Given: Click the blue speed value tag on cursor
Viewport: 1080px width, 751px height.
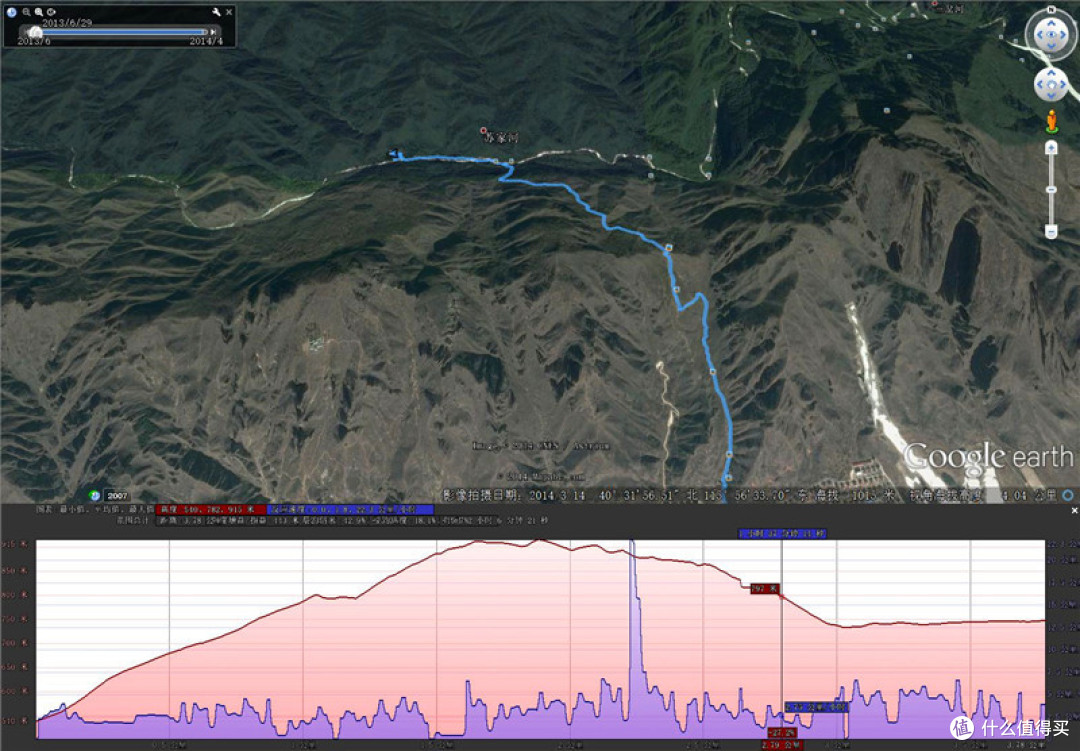Looking at the screenshot, I should click(816, 707).
